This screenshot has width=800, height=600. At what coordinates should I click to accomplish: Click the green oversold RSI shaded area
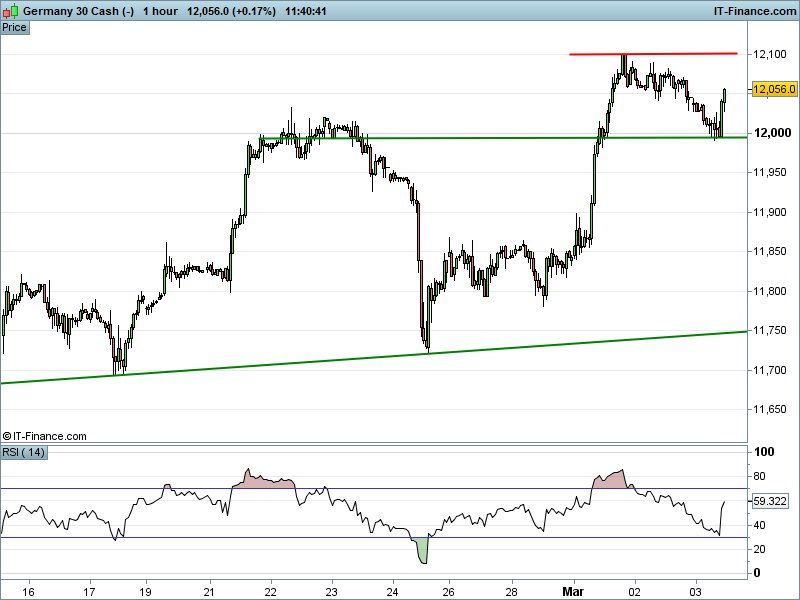pos(421,550)
